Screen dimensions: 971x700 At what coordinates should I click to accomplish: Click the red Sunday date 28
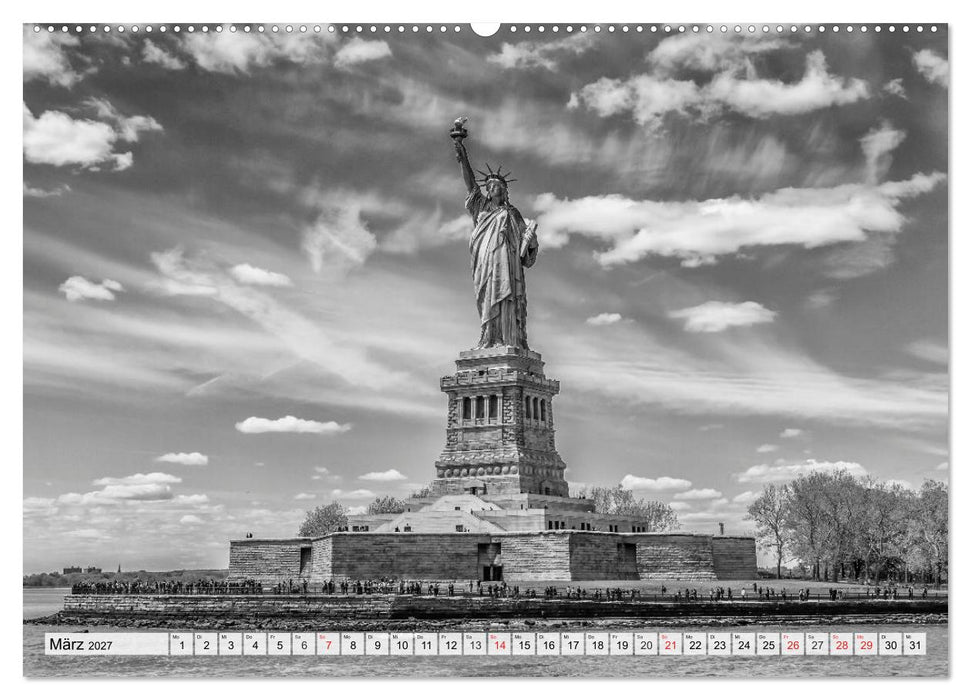pos(842,644)
